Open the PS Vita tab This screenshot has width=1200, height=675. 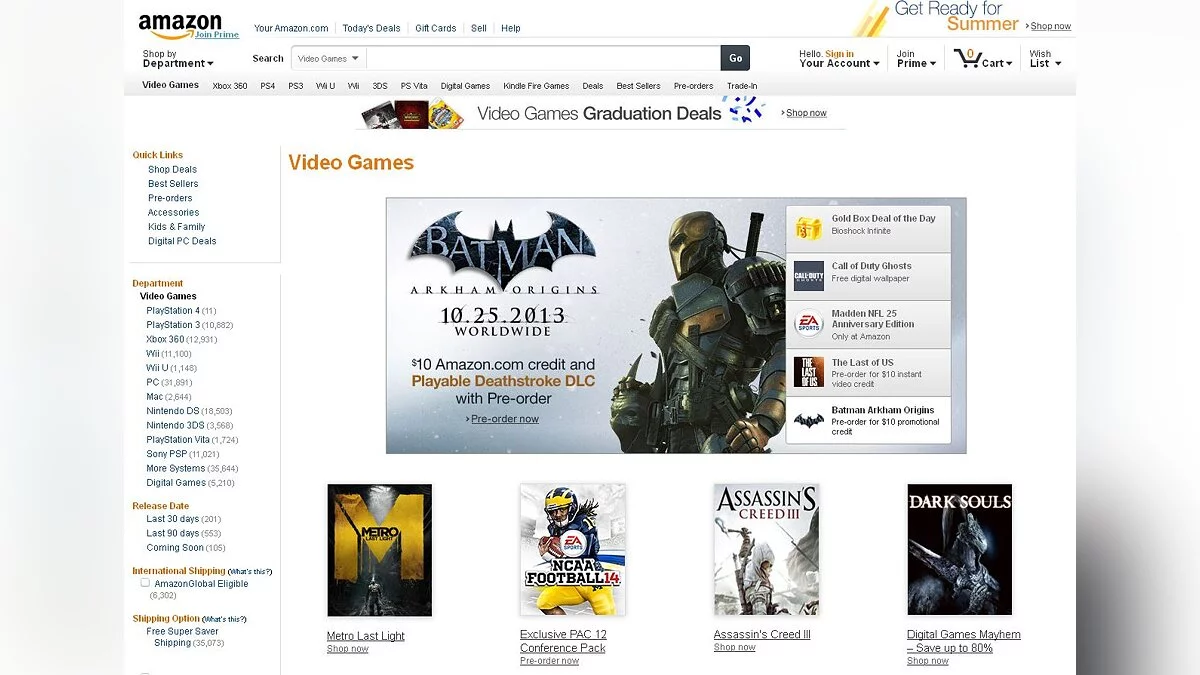tap(414, 86)
